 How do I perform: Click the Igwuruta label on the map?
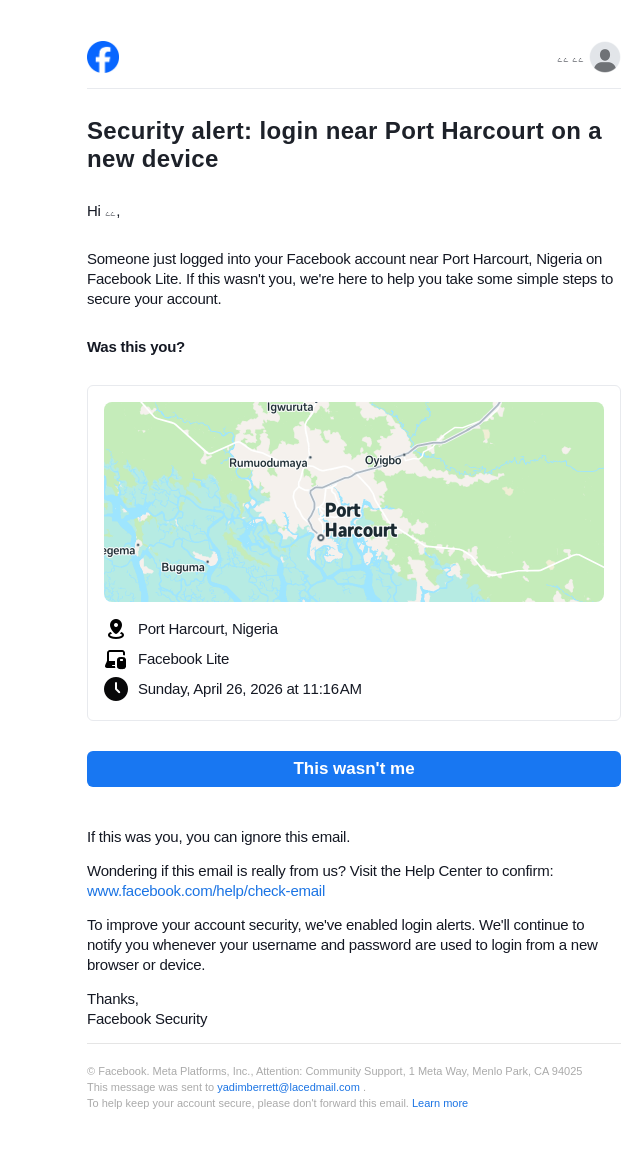(290, 407)
